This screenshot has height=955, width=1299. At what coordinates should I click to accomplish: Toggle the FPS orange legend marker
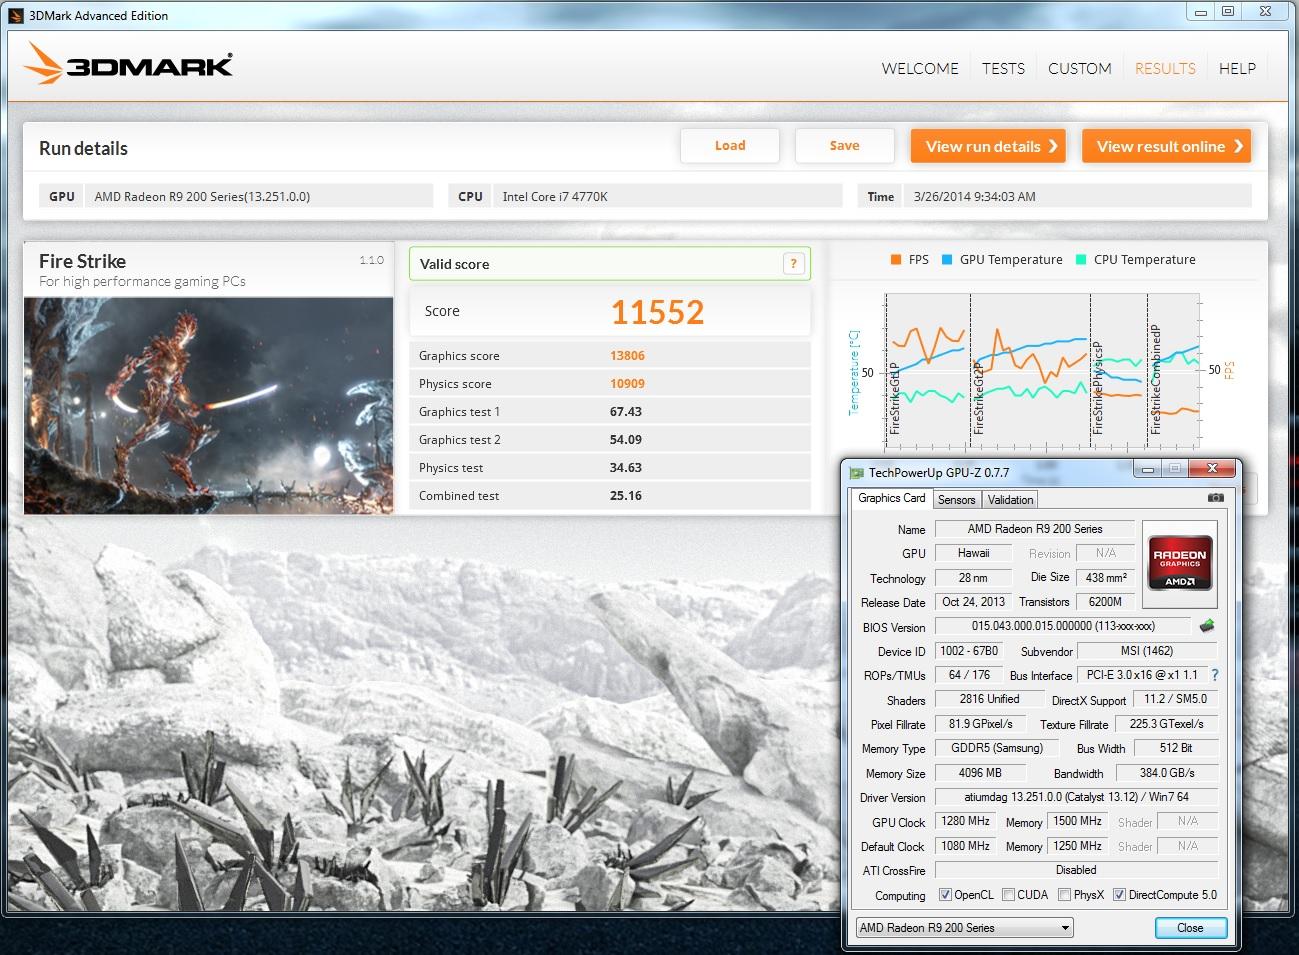click(x=895, y=260)
